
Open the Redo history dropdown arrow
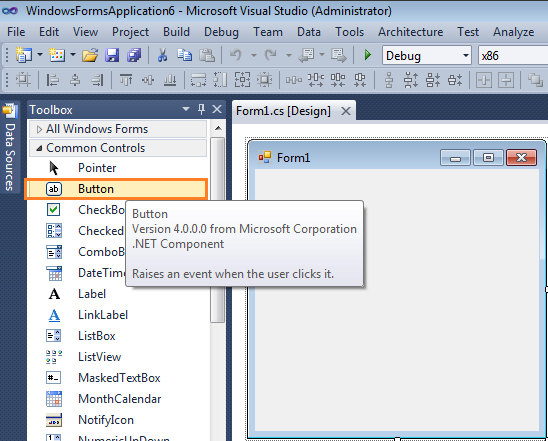pyautogui.click(x=289, y=55)
